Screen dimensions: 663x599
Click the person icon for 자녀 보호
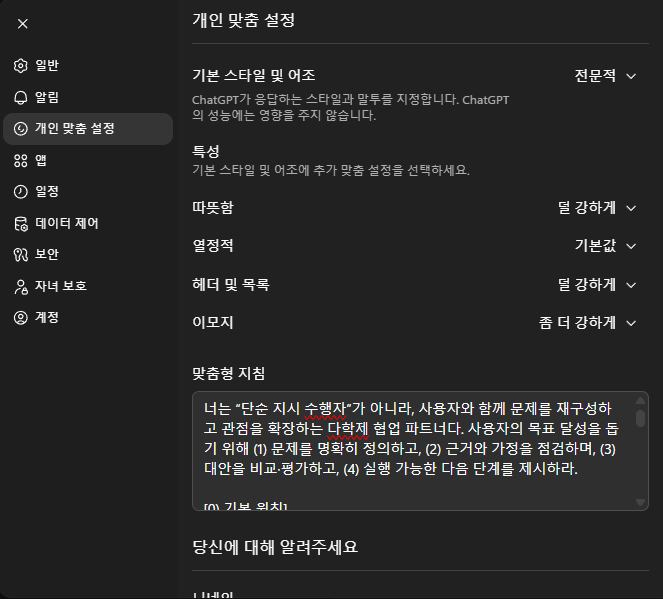[x=21, y=287]
